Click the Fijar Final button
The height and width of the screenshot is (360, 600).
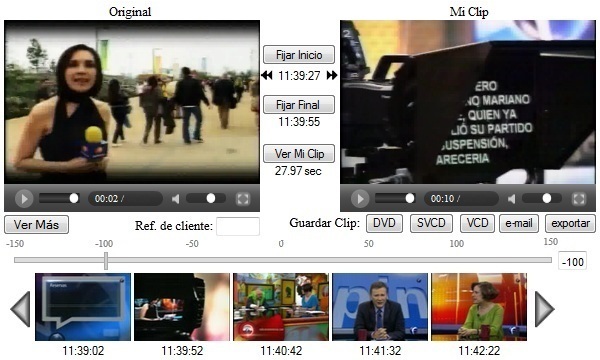tap(299, 104)
